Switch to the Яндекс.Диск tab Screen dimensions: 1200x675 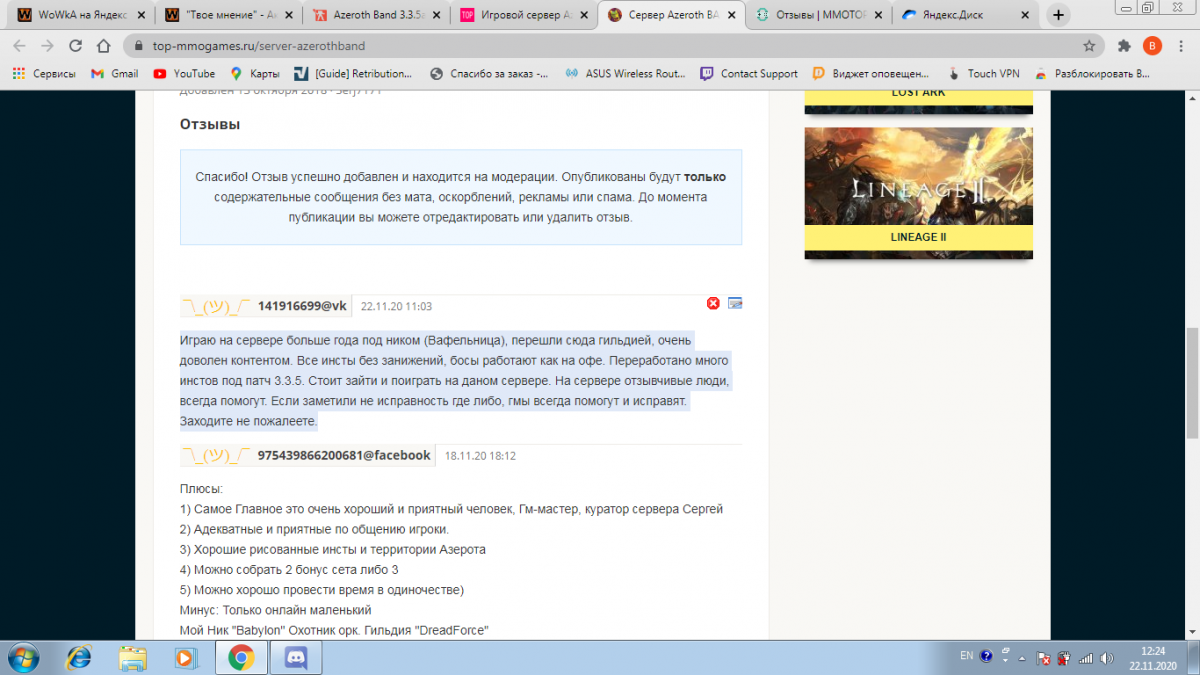pos(960,16)
